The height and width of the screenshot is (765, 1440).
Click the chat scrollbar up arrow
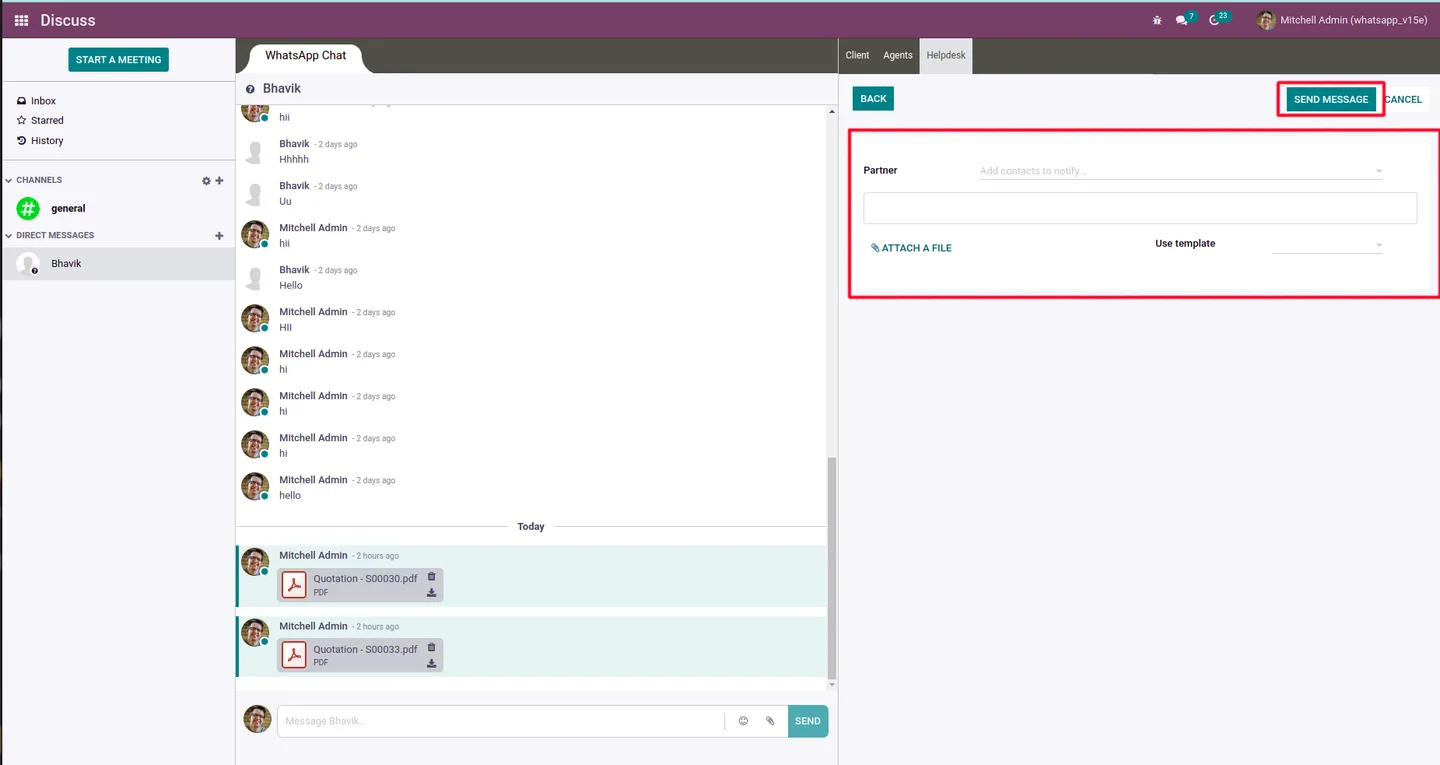833,112
